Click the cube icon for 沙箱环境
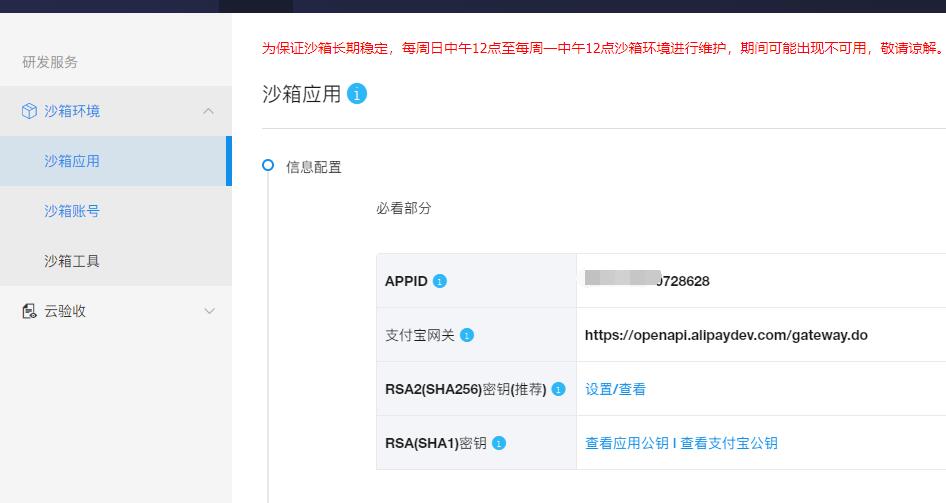The image size is (946, 503). [x=29, y=111]
